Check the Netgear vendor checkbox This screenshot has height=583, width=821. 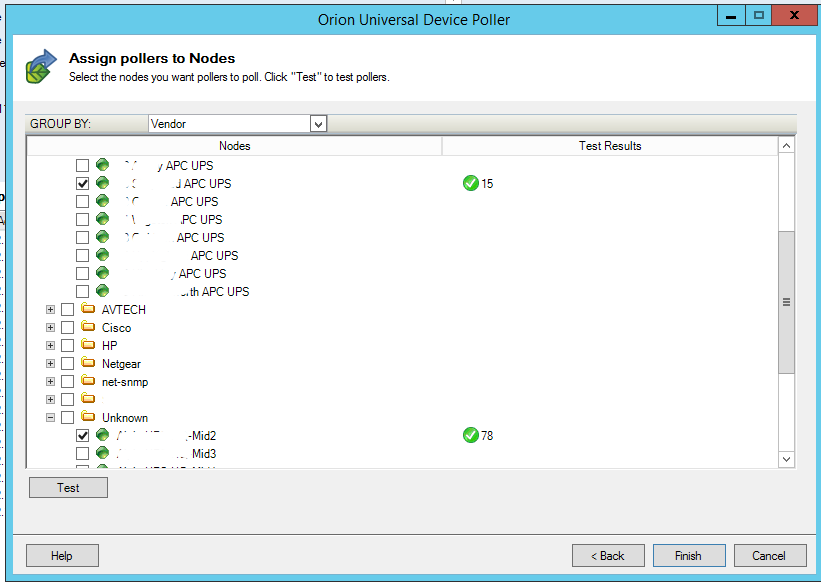(x=68, y=364)
